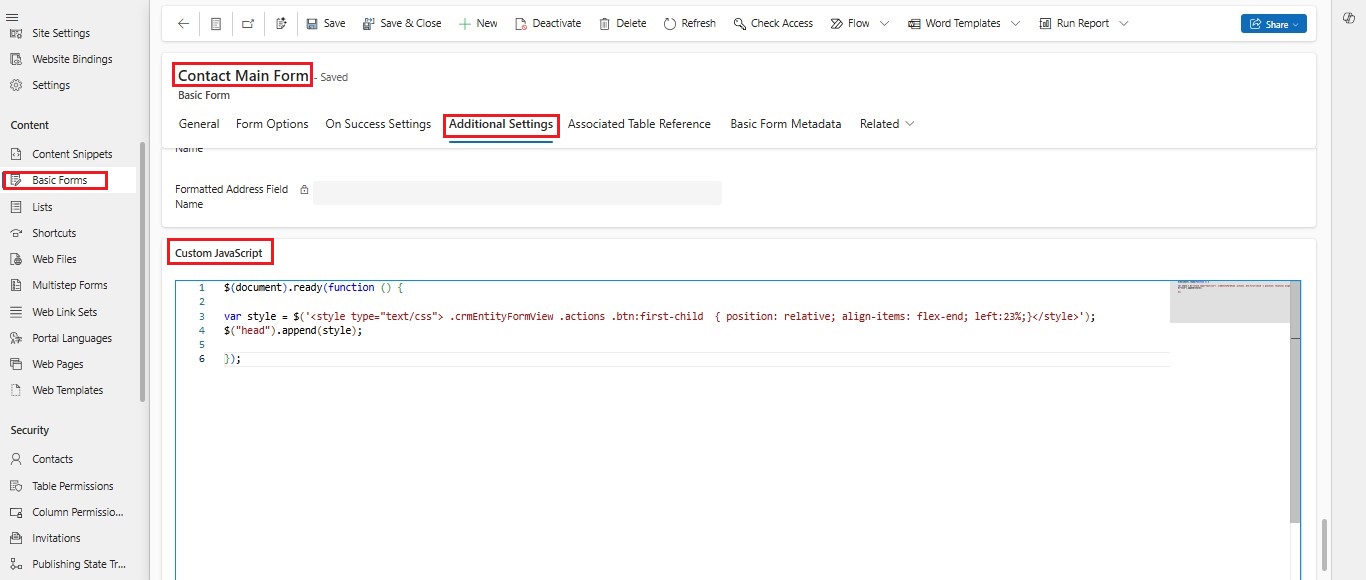This screenshot has height=580, width=1366.
Task: Click the lock icon beside Formatted Address
Action: (304, 189)
